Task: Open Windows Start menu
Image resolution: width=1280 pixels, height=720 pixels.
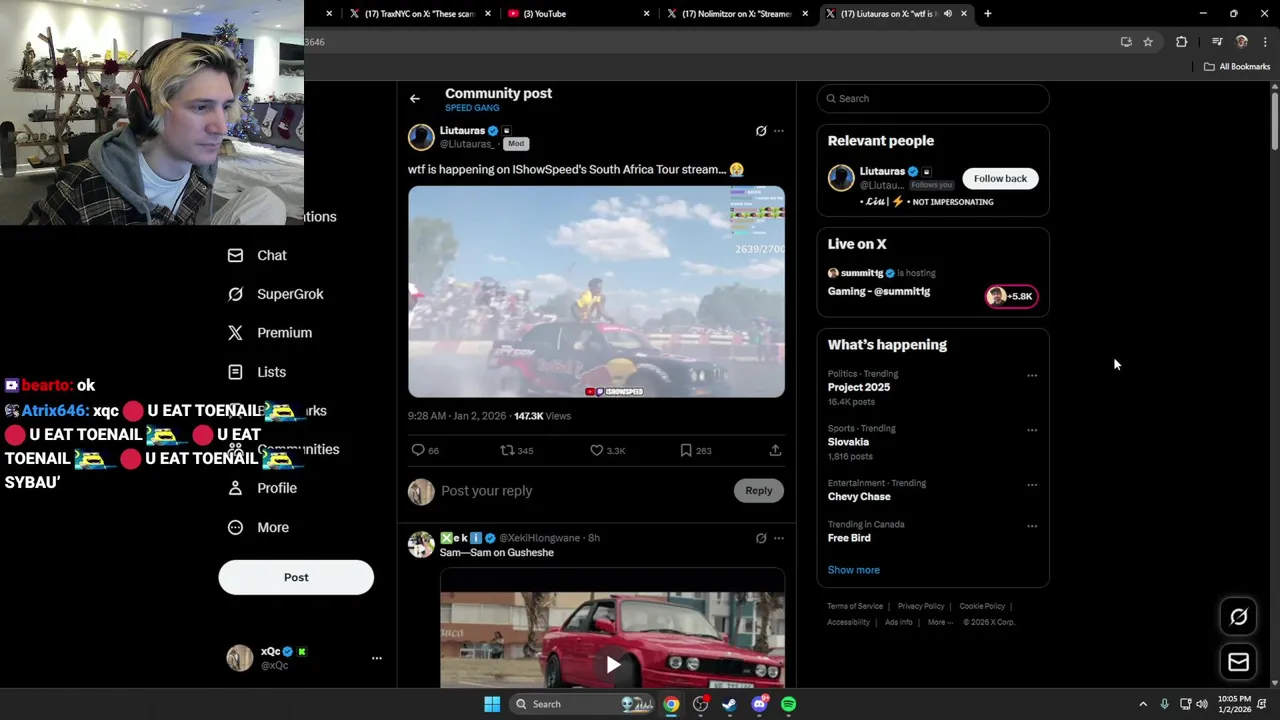Action: 492,704
